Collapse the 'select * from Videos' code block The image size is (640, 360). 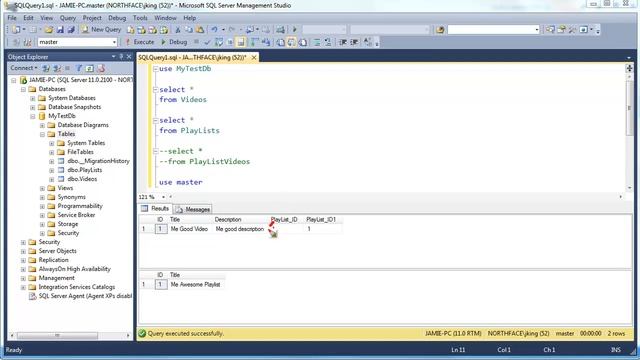155,89
